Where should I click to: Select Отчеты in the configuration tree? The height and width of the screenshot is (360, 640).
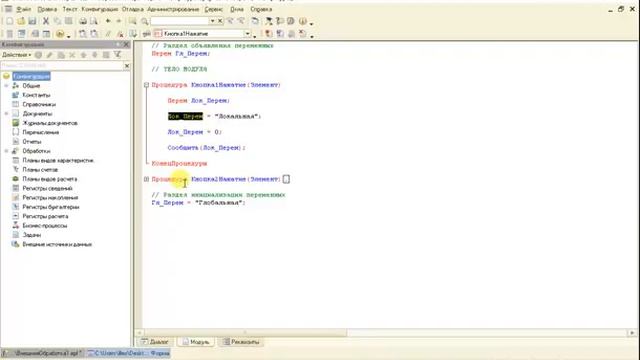click(32, 142)
